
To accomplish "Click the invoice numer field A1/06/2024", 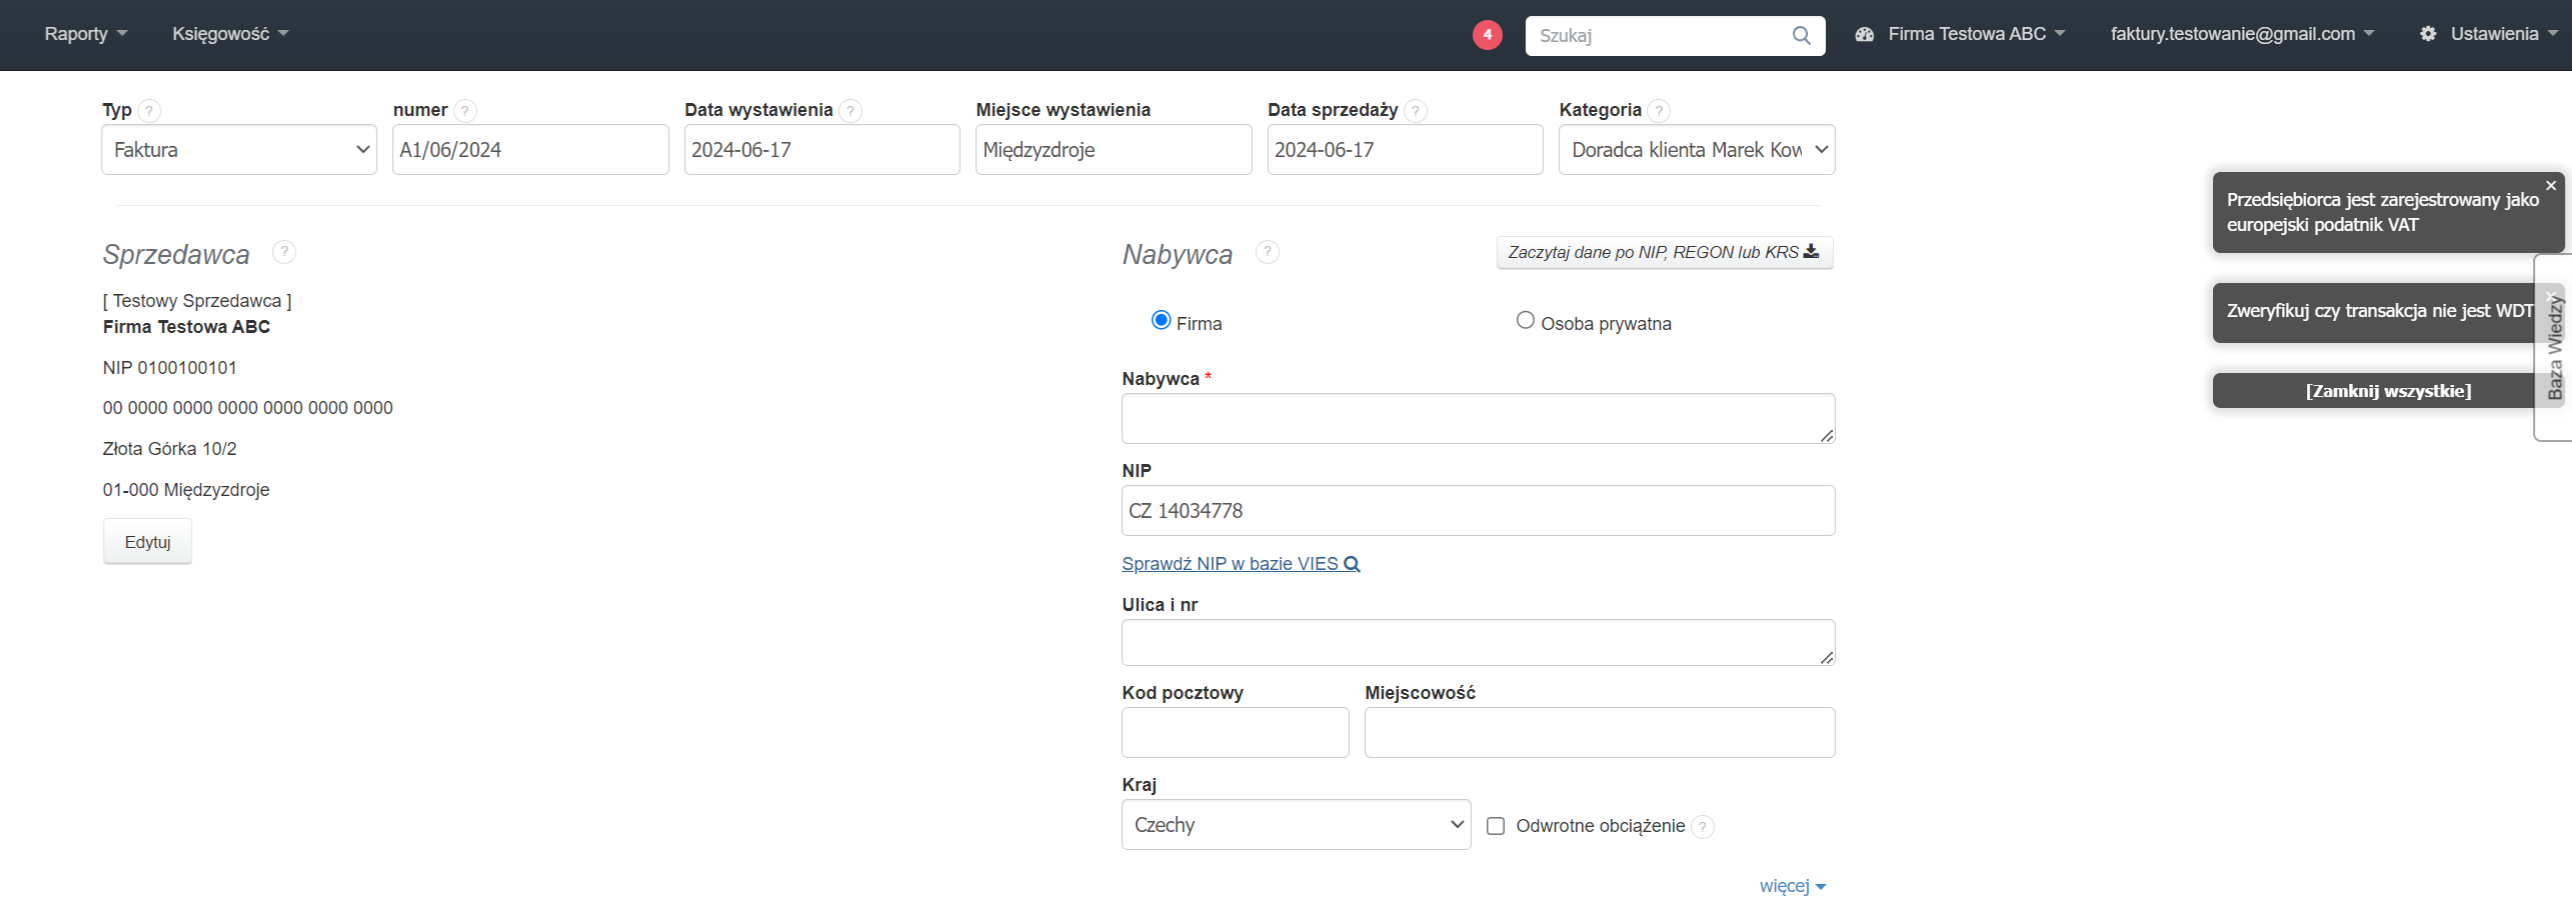I will coord(530,150).
